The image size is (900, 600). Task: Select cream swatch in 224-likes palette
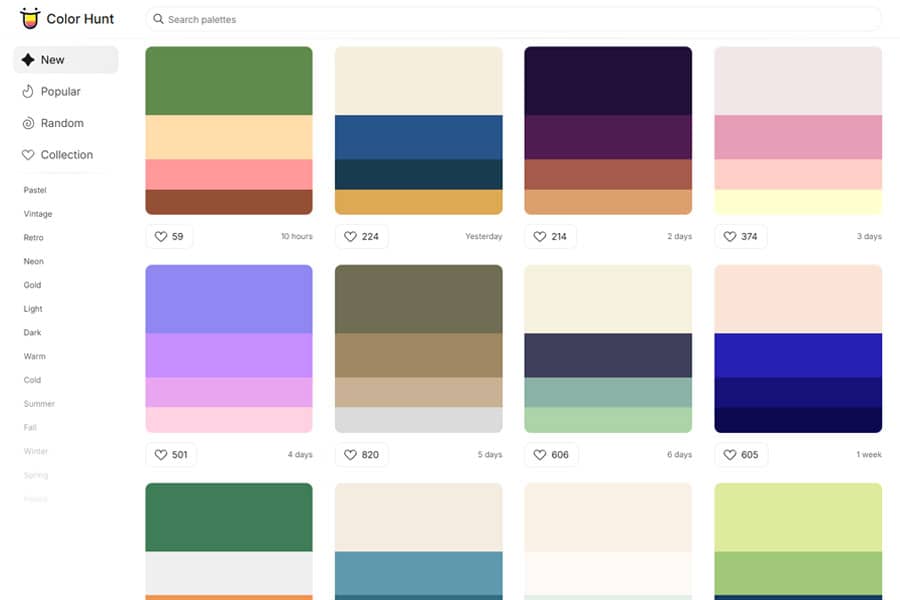tap(418, 81)
